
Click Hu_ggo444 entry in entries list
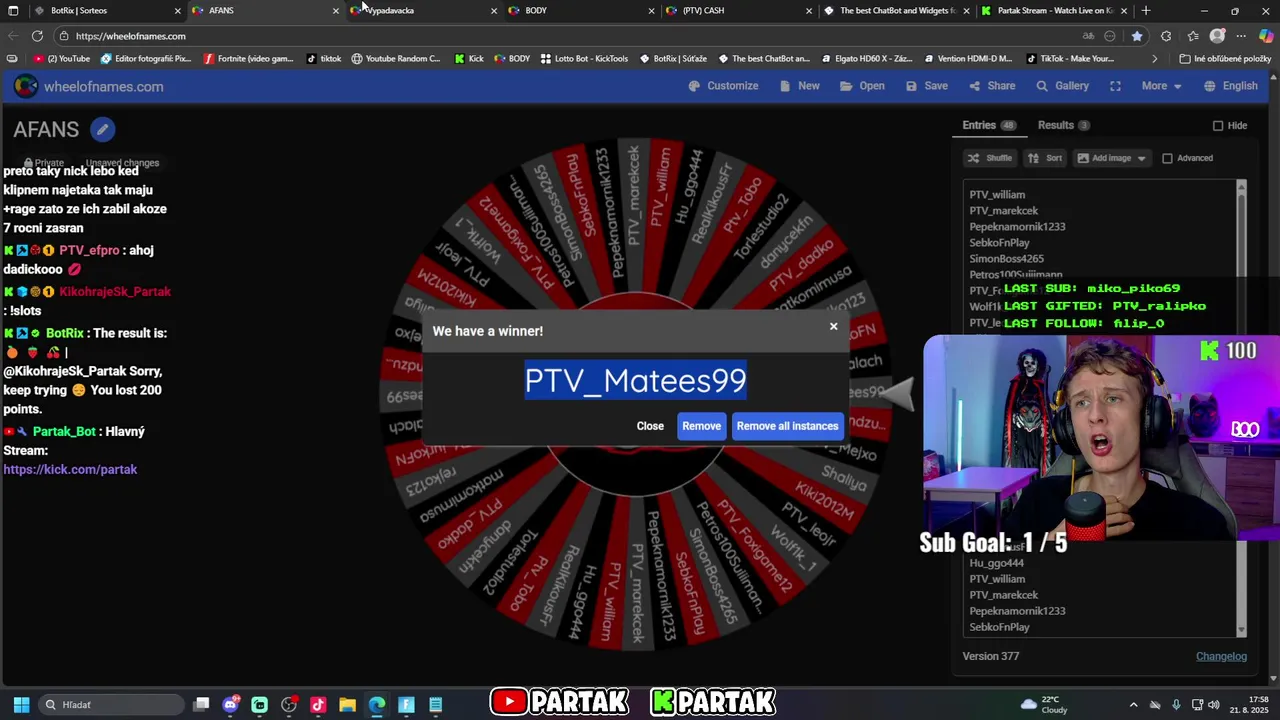point(996,563)
